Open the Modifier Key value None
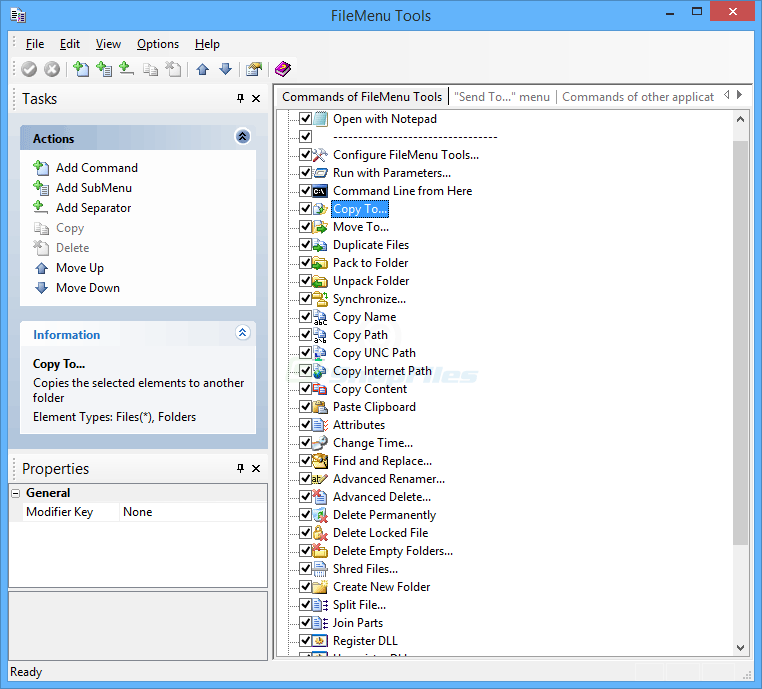Screen dimensions: 762x689 (192, 512)
